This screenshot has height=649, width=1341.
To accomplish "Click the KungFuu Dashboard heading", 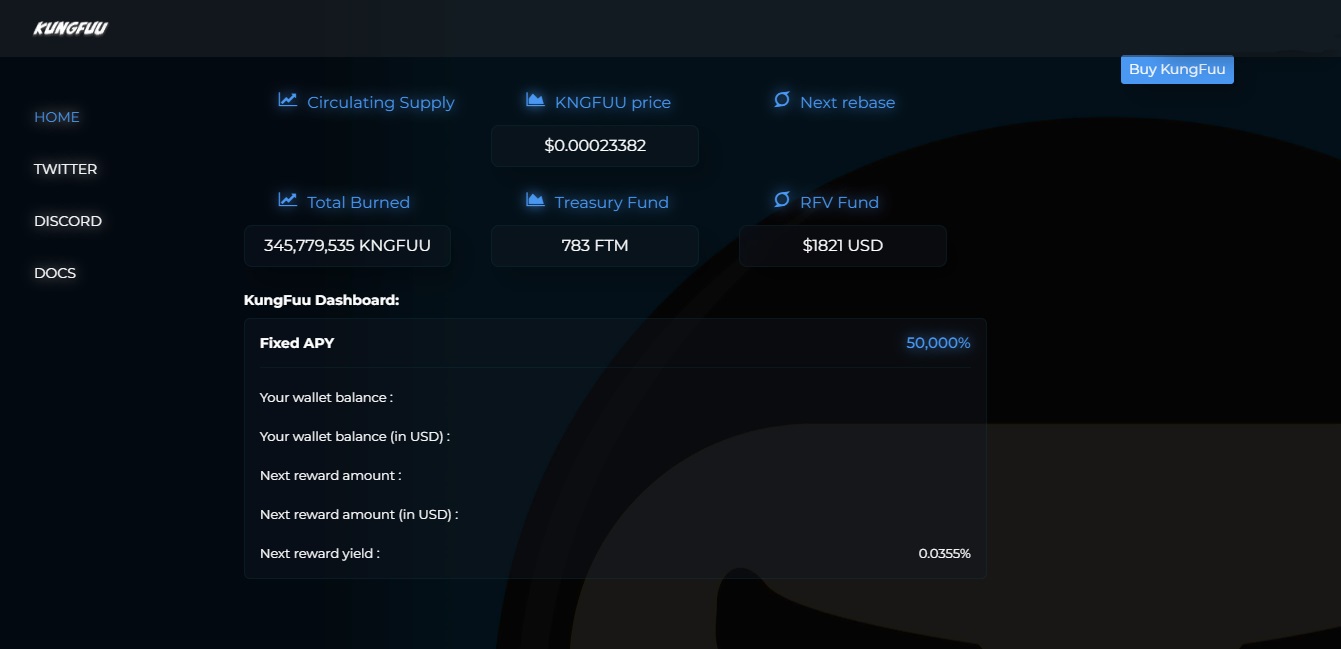I will [322, 300].
